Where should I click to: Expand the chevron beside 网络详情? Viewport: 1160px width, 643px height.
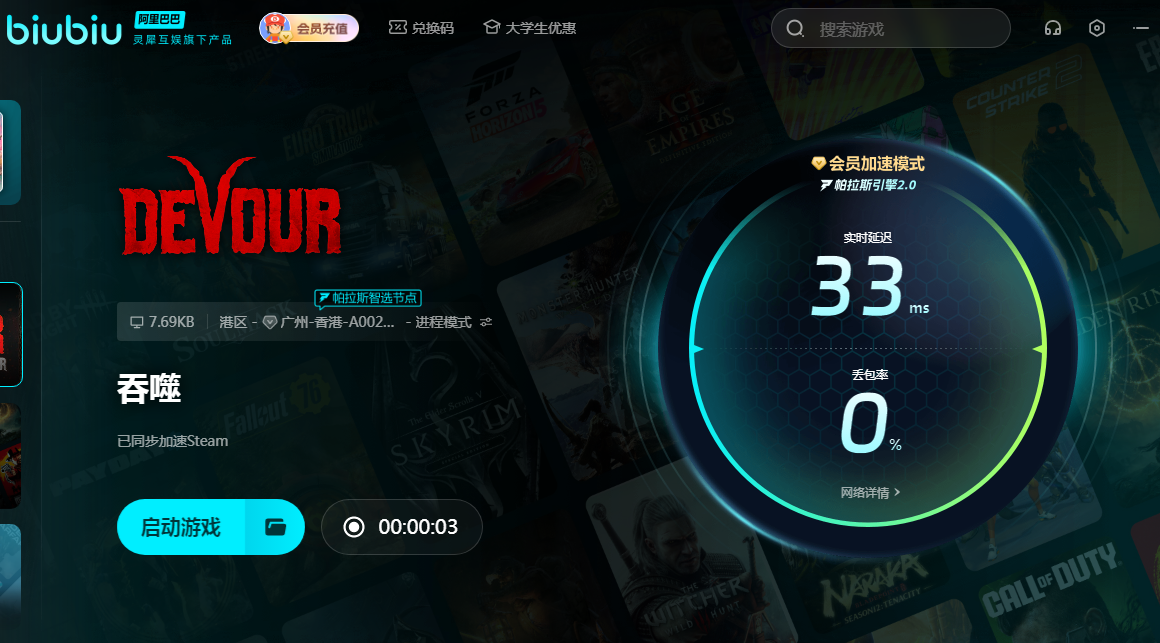pos(897,492)
